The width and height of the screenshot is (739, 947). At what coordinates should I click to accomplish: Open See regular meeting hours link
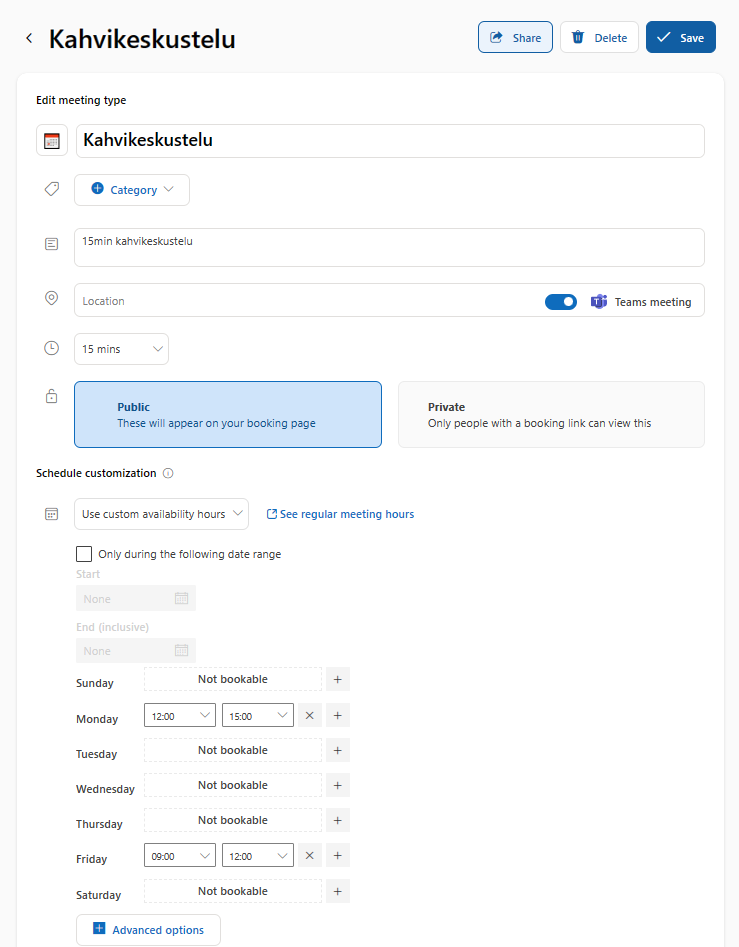pos(341,514)
